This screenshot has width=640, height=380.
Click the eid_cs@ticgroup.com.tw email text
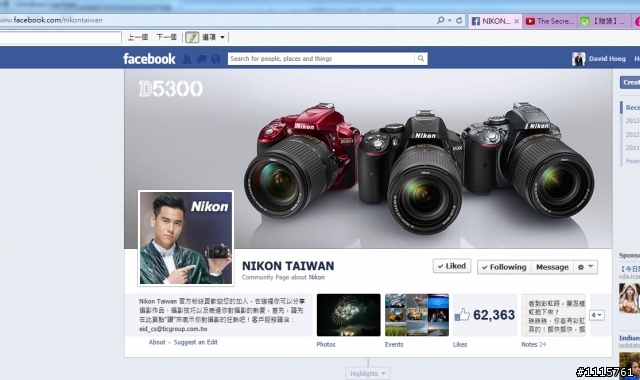(173, 329)
